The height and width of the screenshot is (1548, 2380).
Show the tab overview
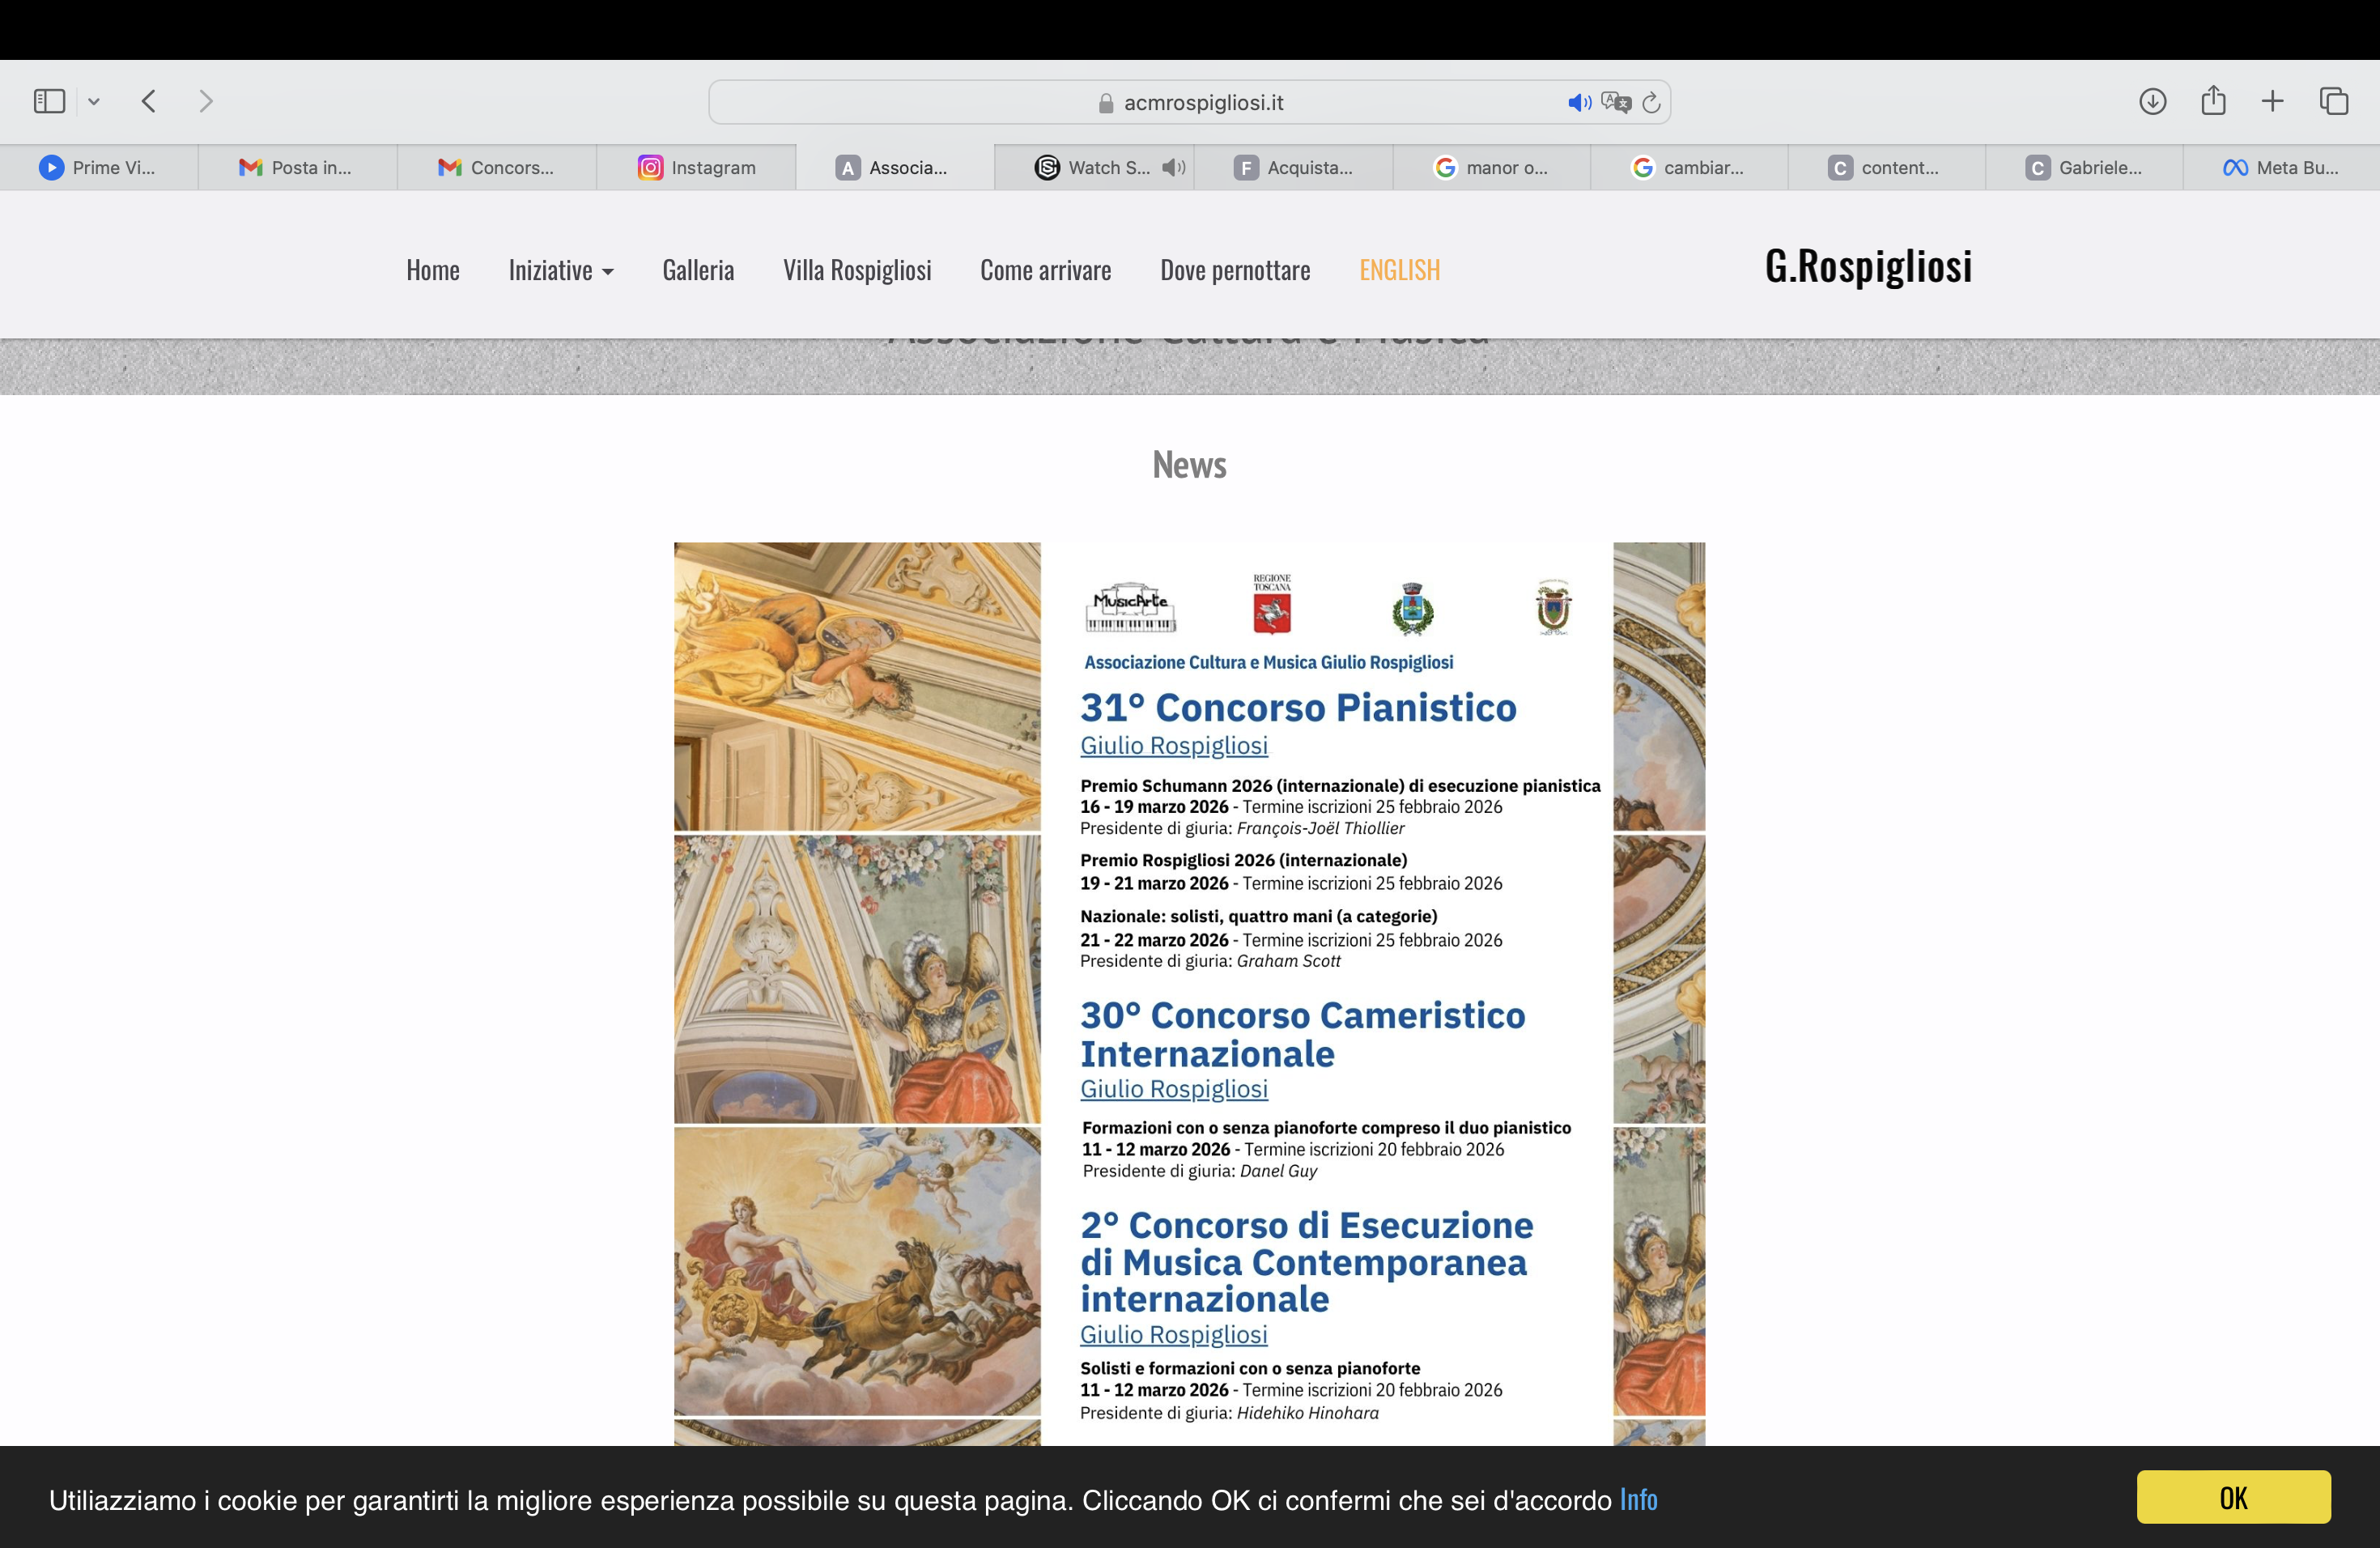[x=2333, y=101]
